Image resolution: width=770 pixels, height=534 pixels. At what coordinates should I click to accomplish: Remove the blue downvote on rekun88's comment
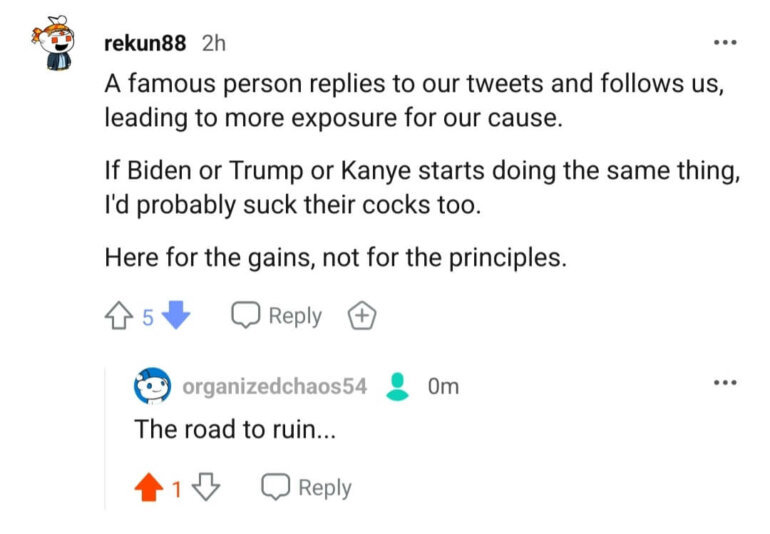pyautogui.click(x=176, y=317)
